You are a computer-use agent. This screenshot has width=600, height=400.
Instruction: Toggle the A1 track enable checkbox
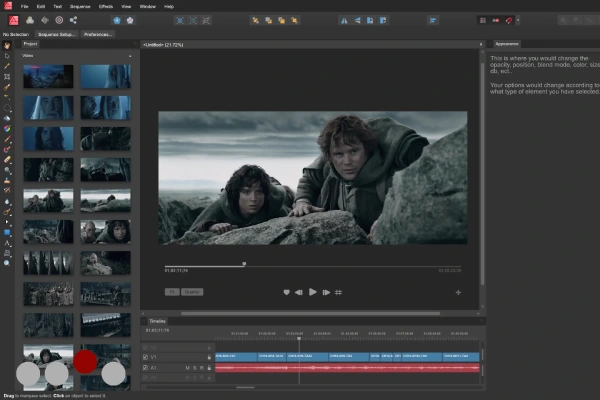[145, 367]
